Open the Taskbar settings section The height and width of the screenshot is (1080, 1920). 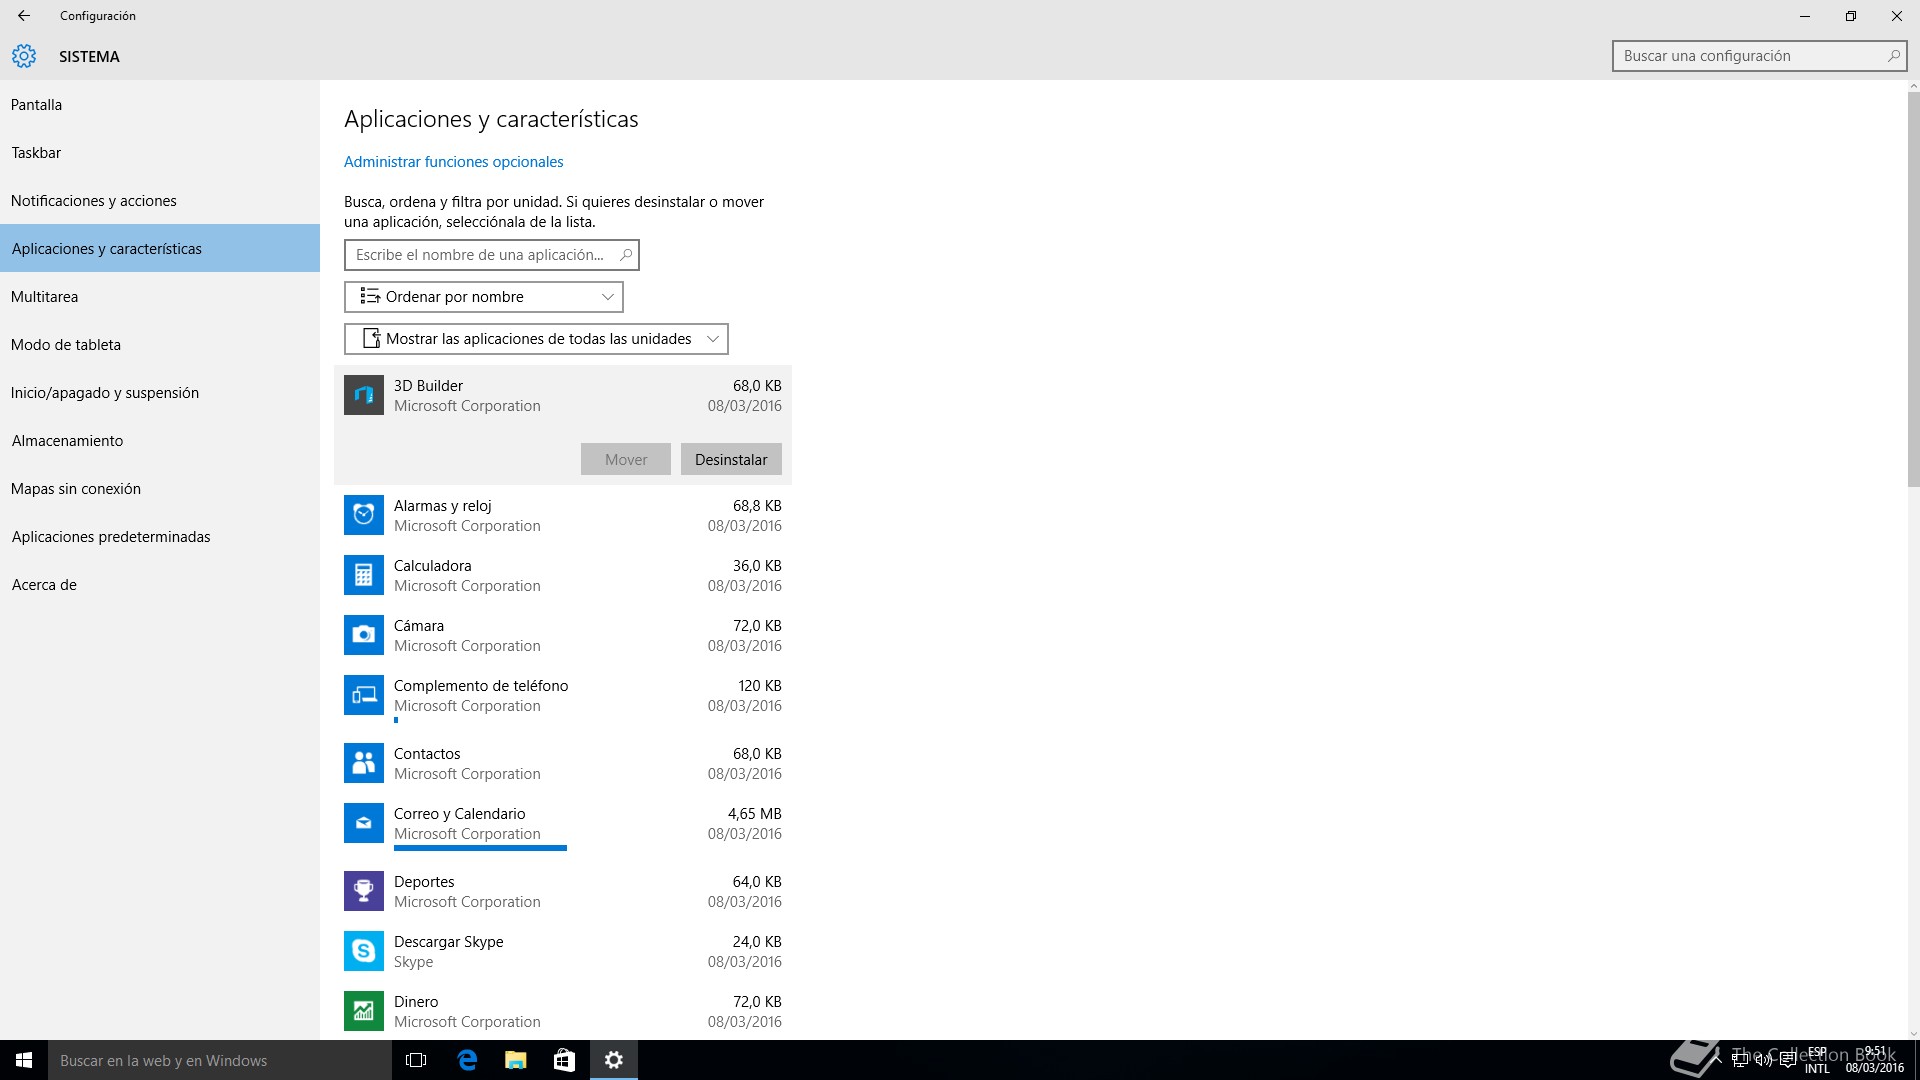pyautogui.click(x=160, y=152)
